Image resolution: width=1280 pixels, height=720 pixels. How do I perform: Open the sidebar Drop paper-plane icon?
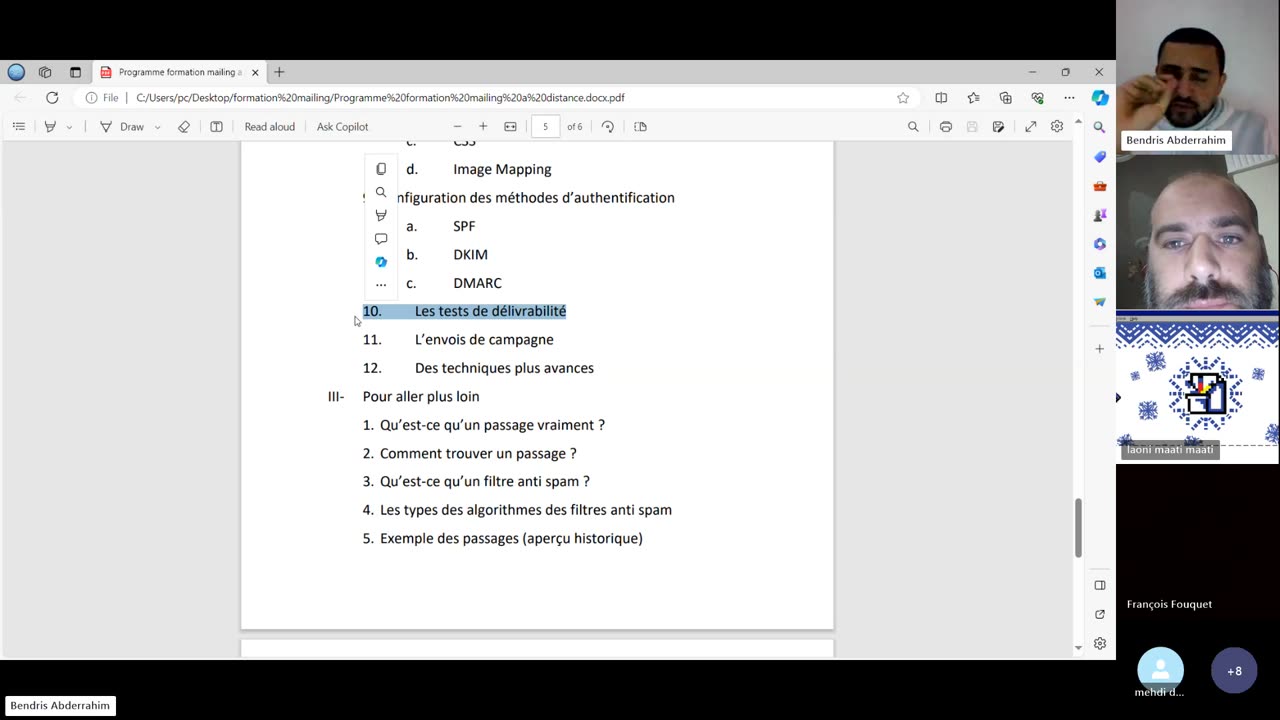tap(1100, 302)
